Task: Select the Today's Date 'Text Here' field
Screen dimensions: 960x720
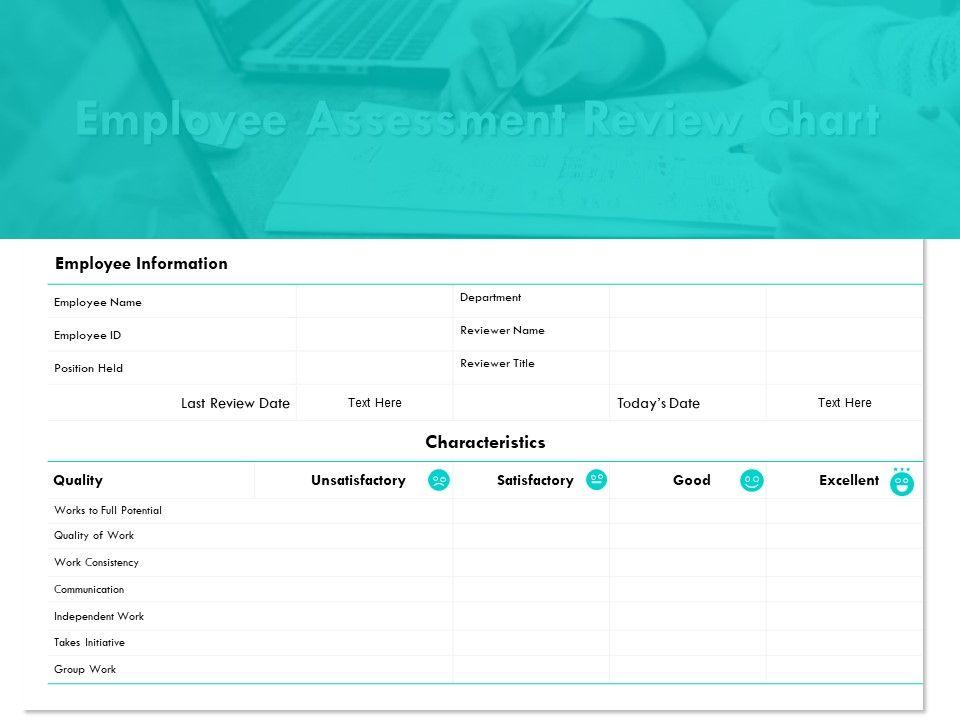Action: click(x=844, y=403)
